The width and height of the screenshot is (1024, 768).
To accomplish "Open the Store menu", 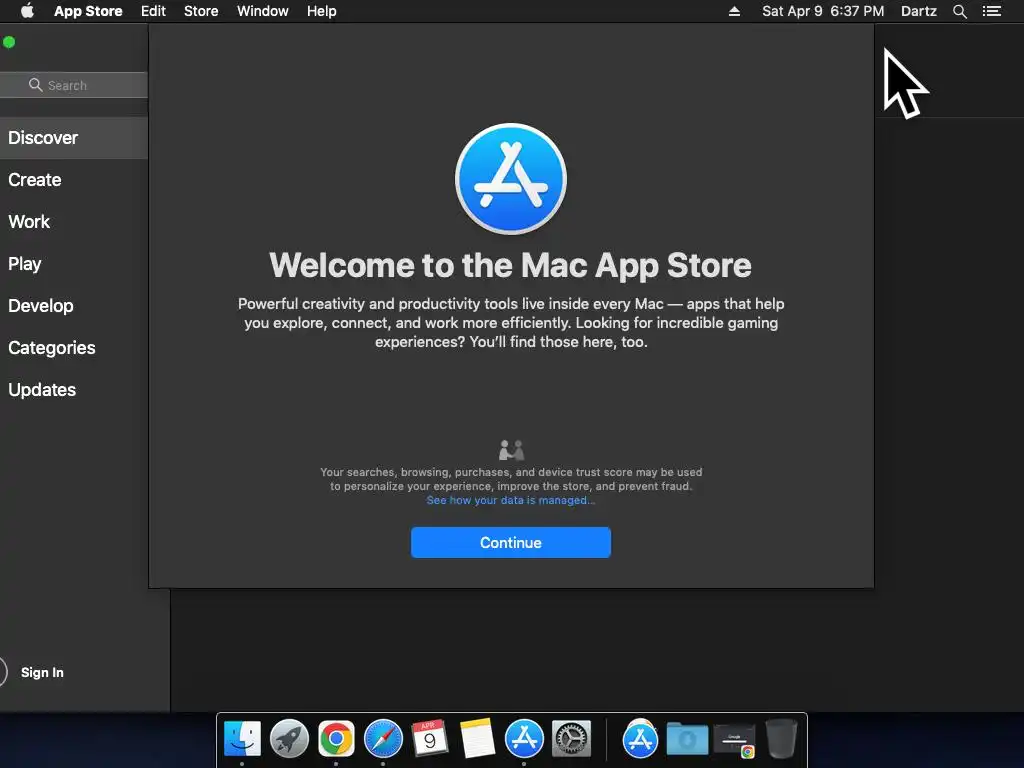I will tap(201, 11).
